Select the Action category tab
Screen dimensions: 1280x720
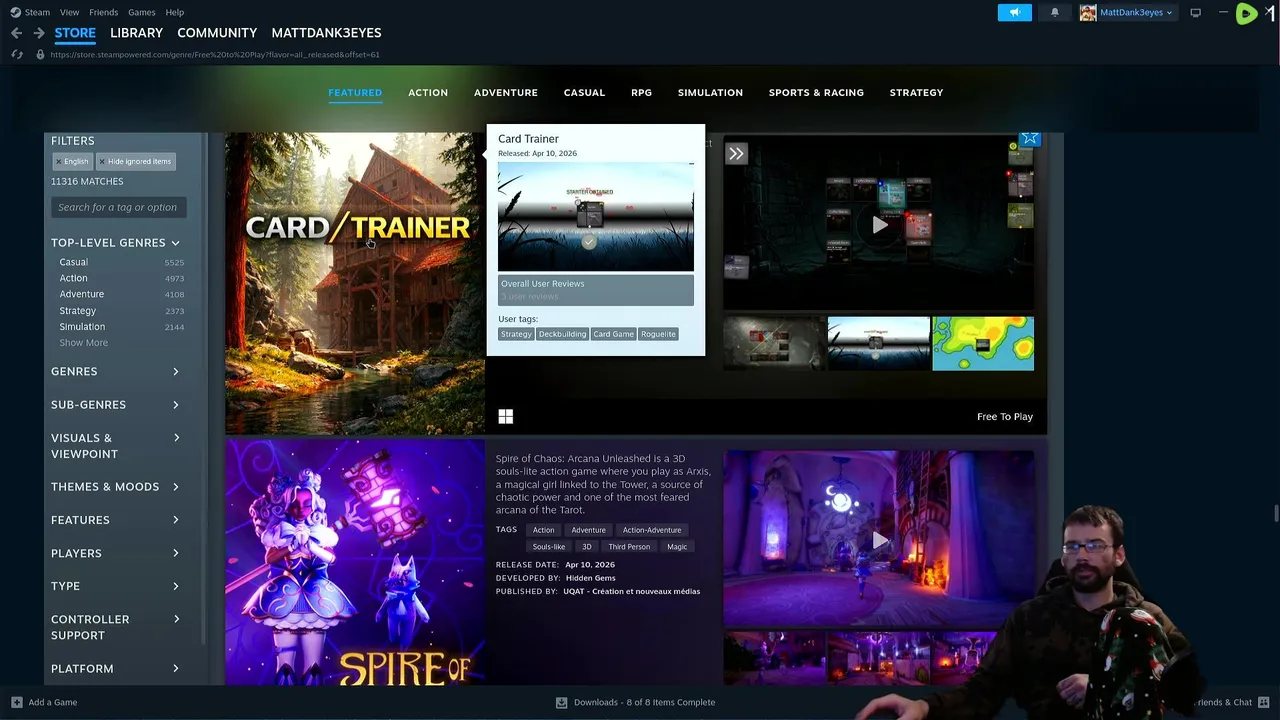428,92
